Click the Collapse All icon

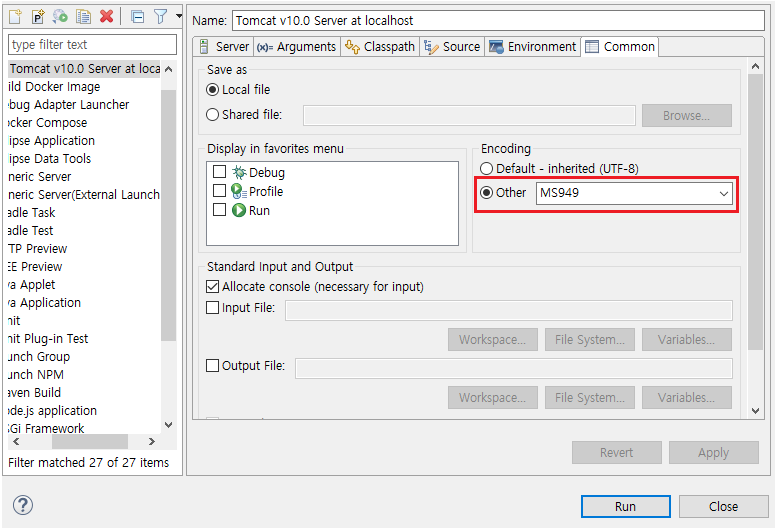pos(138,17)
